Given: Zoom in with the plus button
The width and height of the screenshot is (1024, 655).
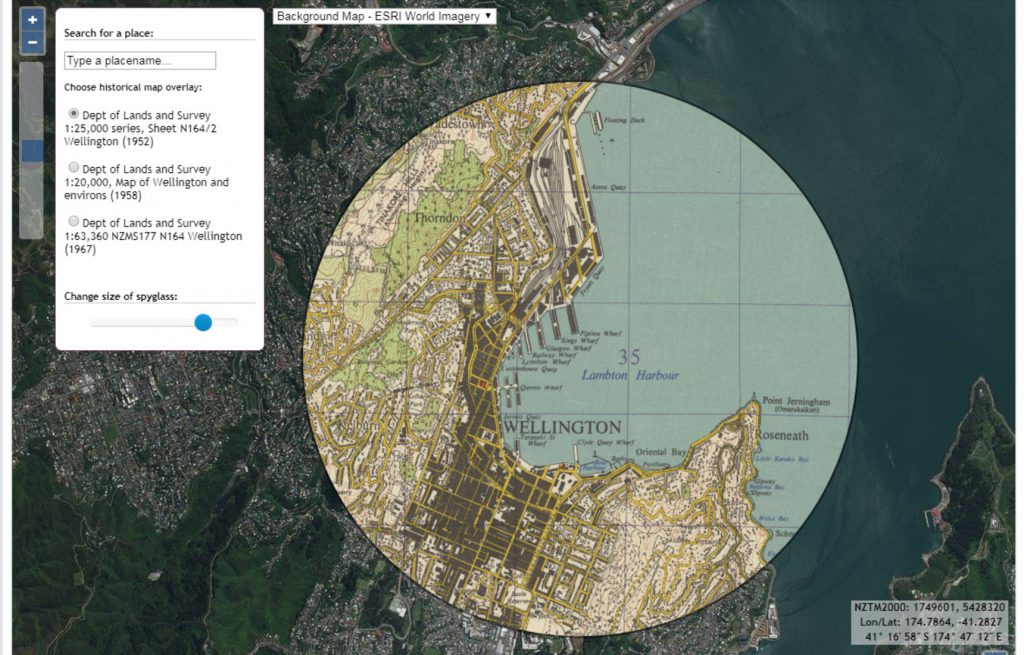Looking at the screenshot, I should [x=33, y=20].
